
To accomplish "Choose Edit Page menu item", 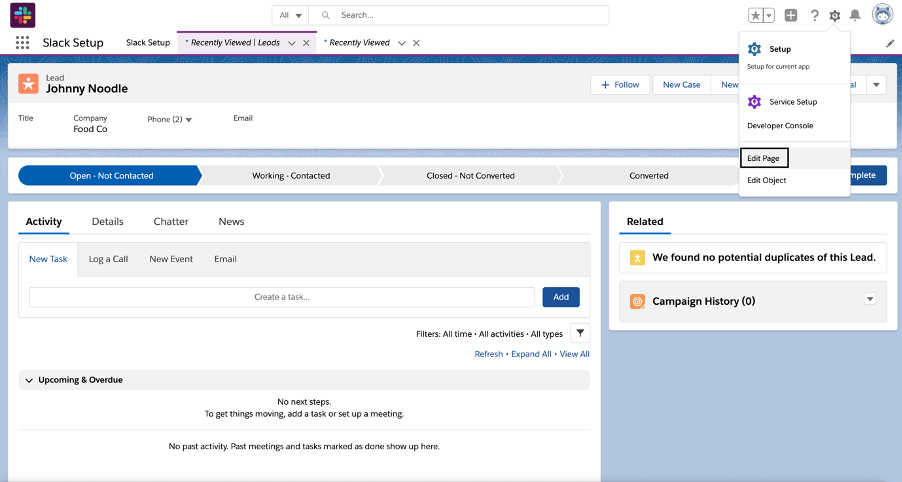I will (764, 158).
